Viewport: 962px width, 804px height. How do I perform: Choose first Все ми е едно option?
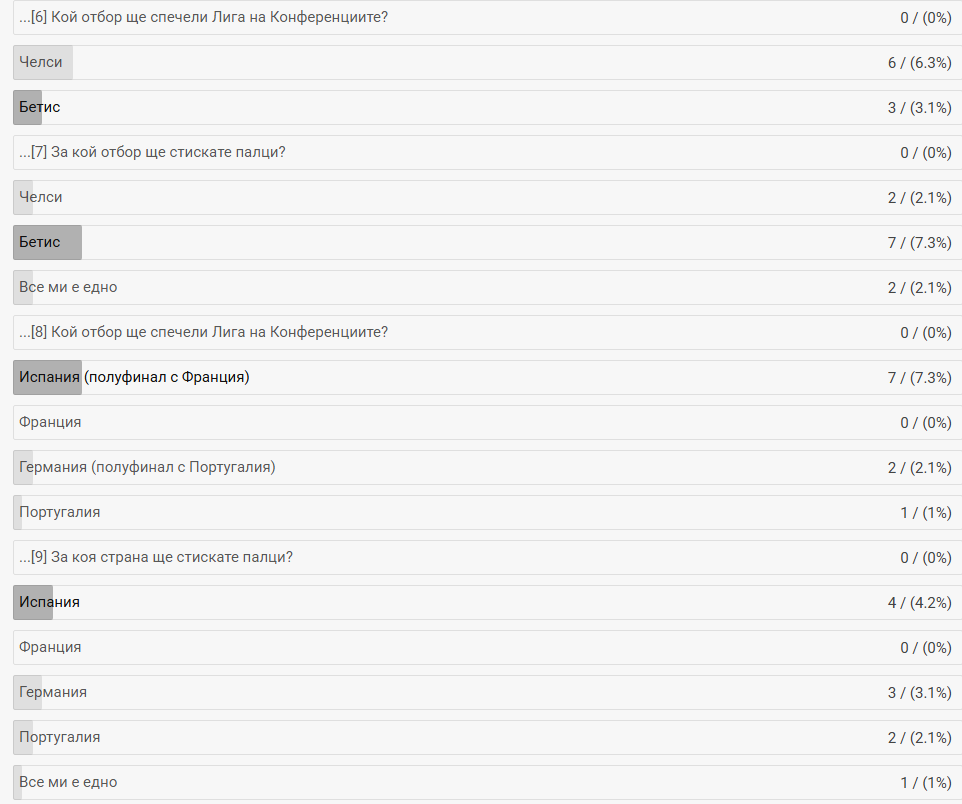pos(487,287)
